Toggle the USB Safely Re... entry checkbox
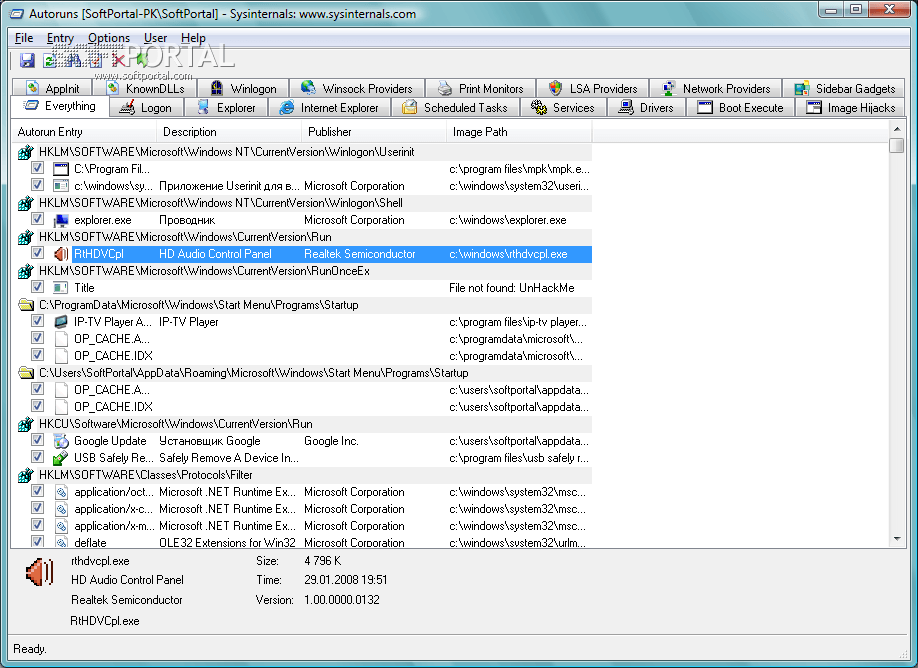The image size is (918, 668). 37,457
